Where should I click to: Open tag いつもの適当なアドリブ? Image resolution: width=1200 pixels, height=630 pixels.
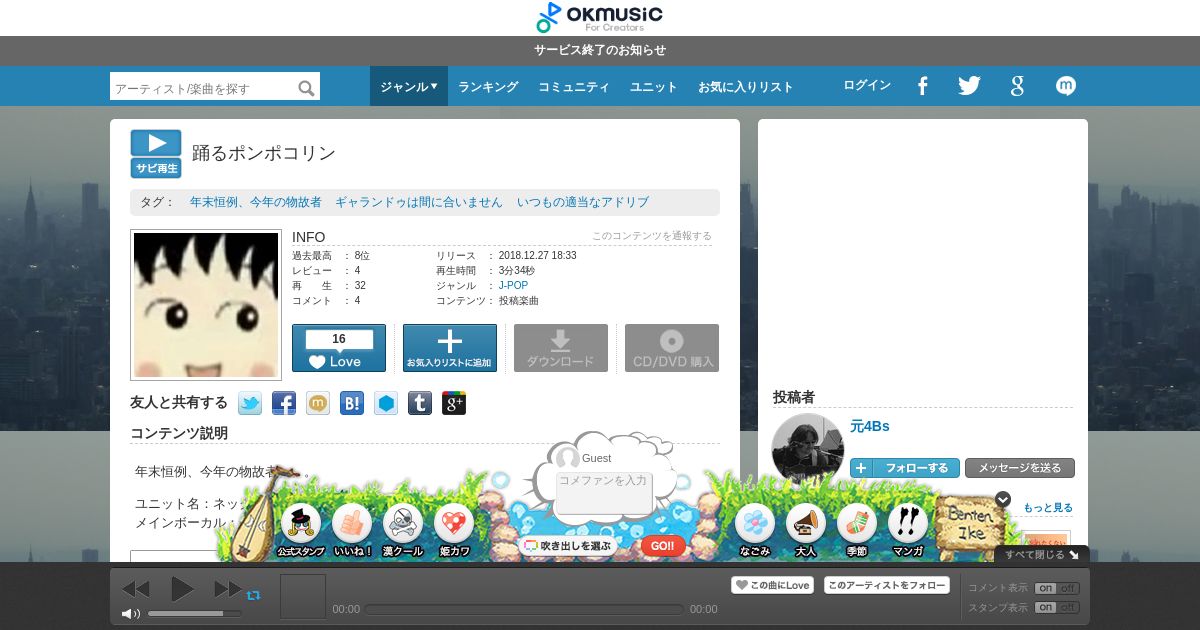pos(583,202)
